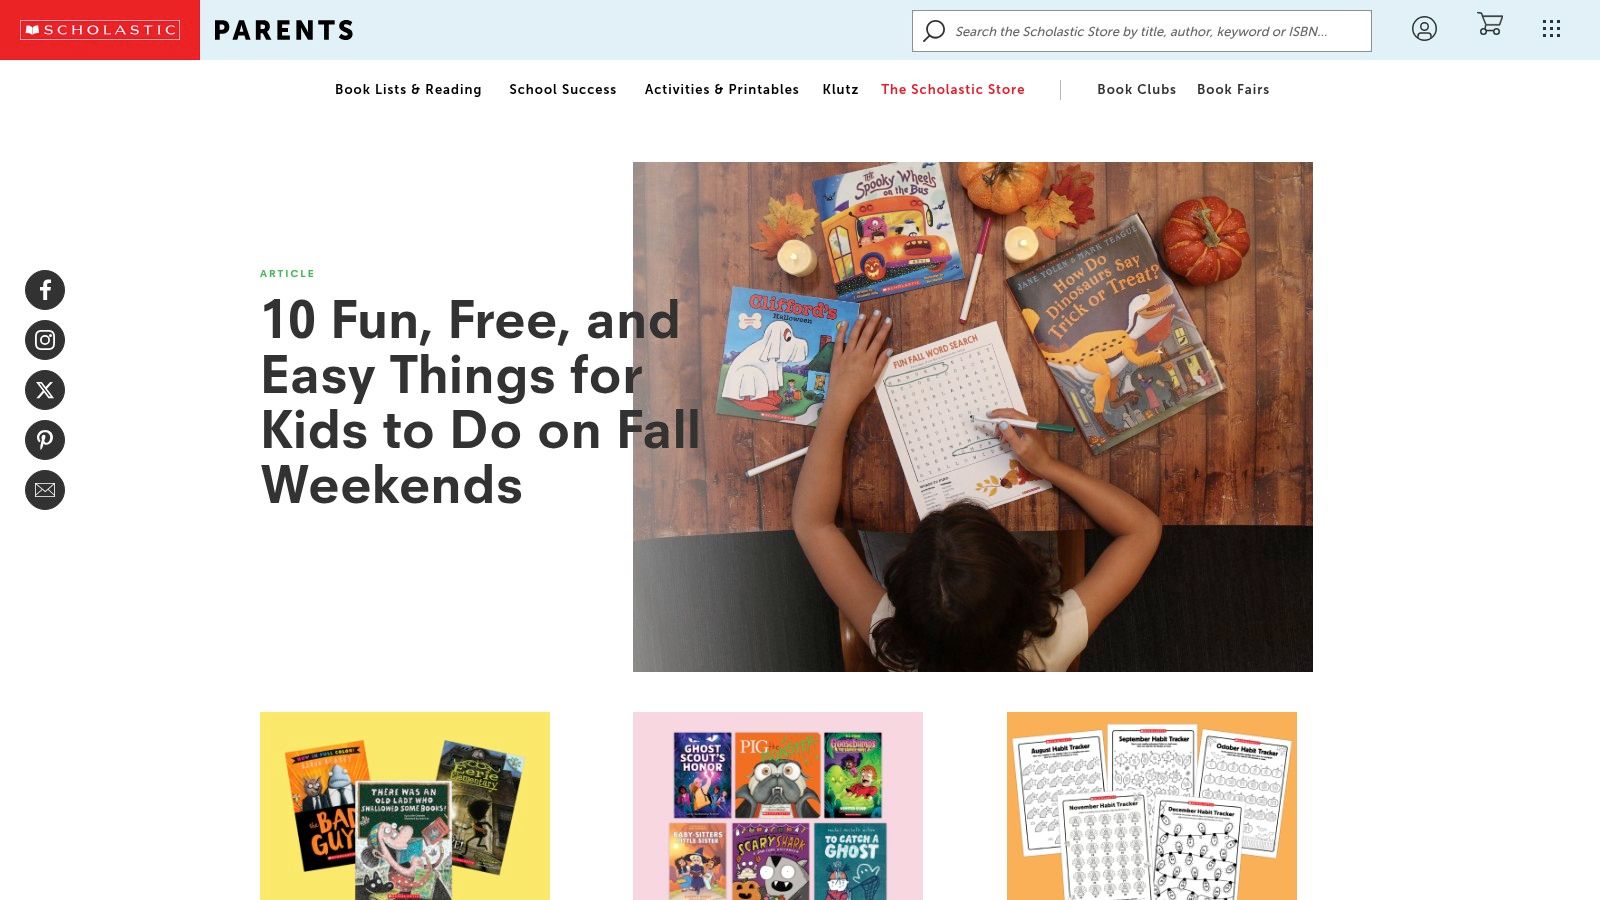This screenshot has width=1600, height=900.
Task: Click the search magnifier icon
Action: point(934,31)
